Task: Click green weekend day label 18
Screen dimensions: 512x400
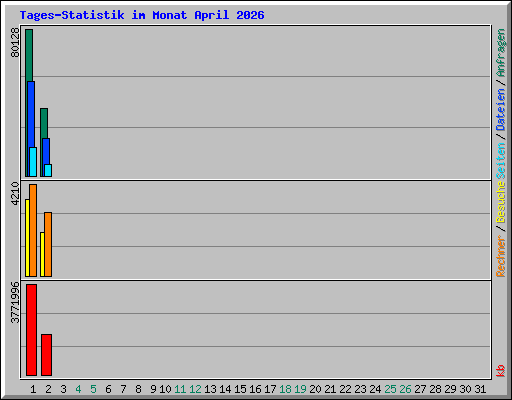Action: 285,389
